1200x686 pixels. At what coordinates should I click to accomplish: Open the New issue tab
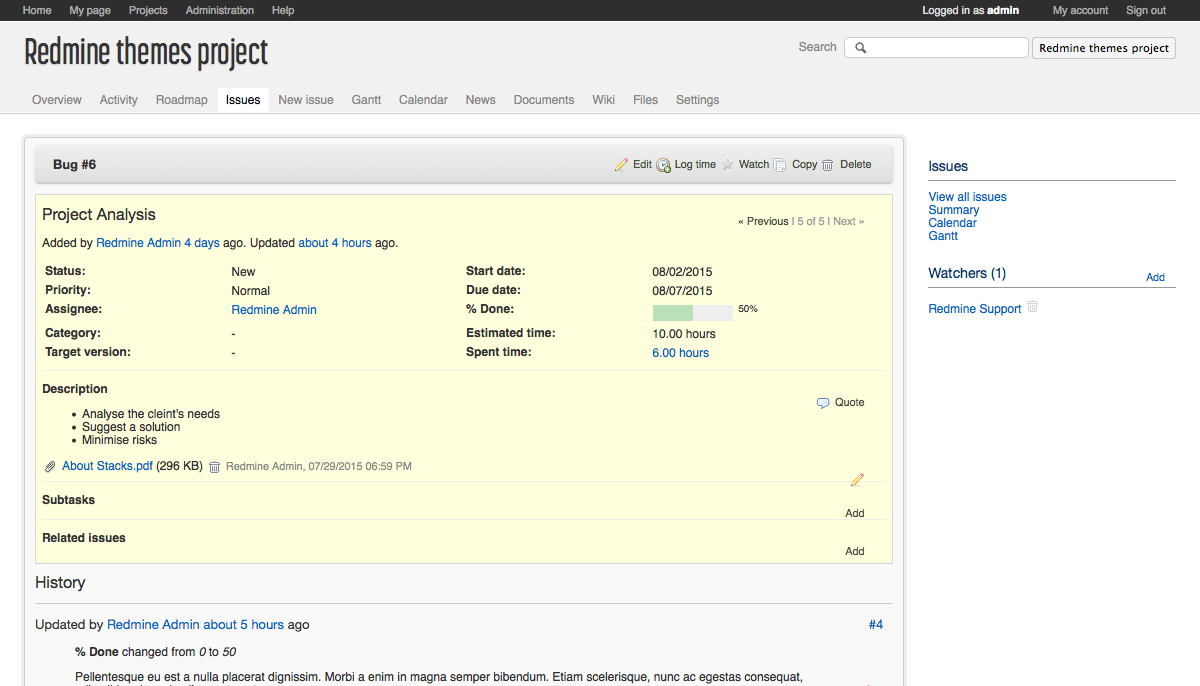[306, 100]
